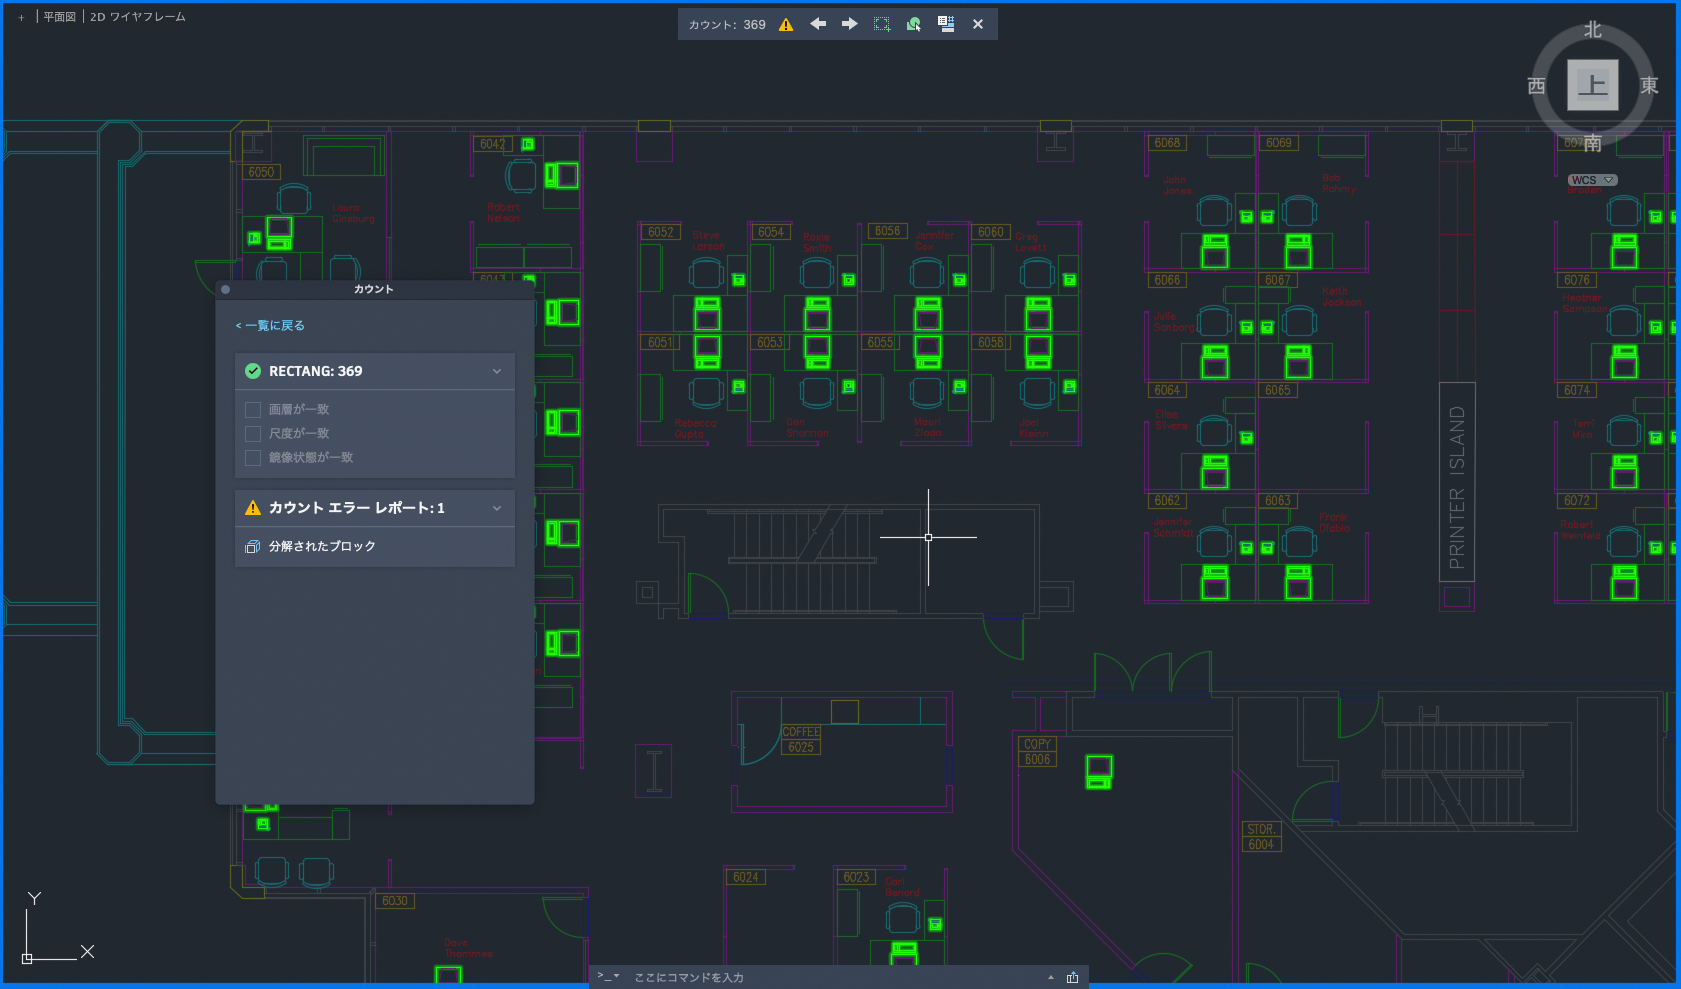
Task: Open the 平面図 view menu
Action: pyautogui.click(x=59, y=17)
